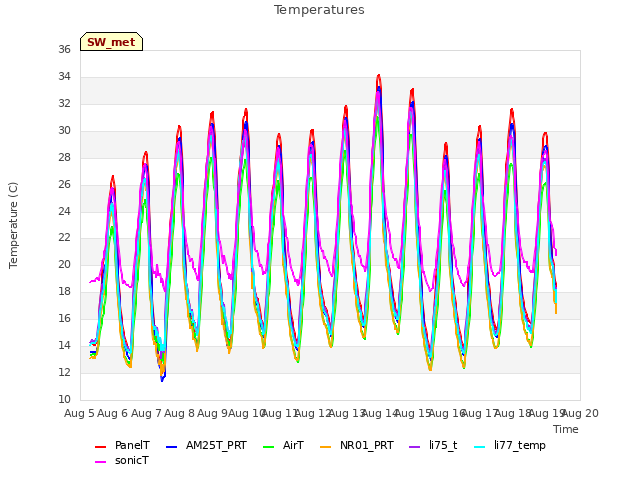The height and width of the screenshot is (480, 640).
Task: Click the 36 y-axis tick label
Action: [64, 49]
